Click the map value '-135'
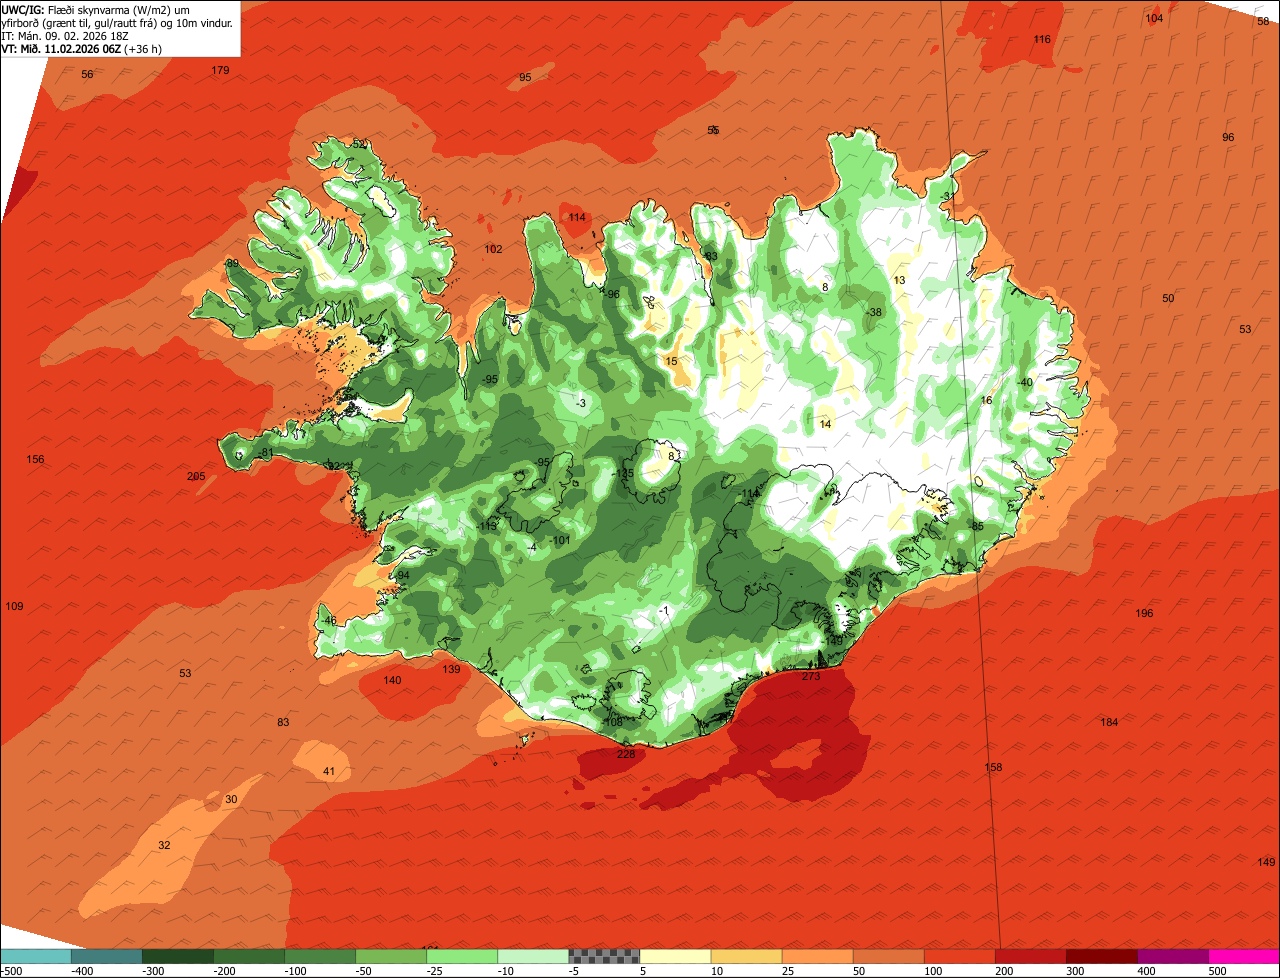 [623, 473]
